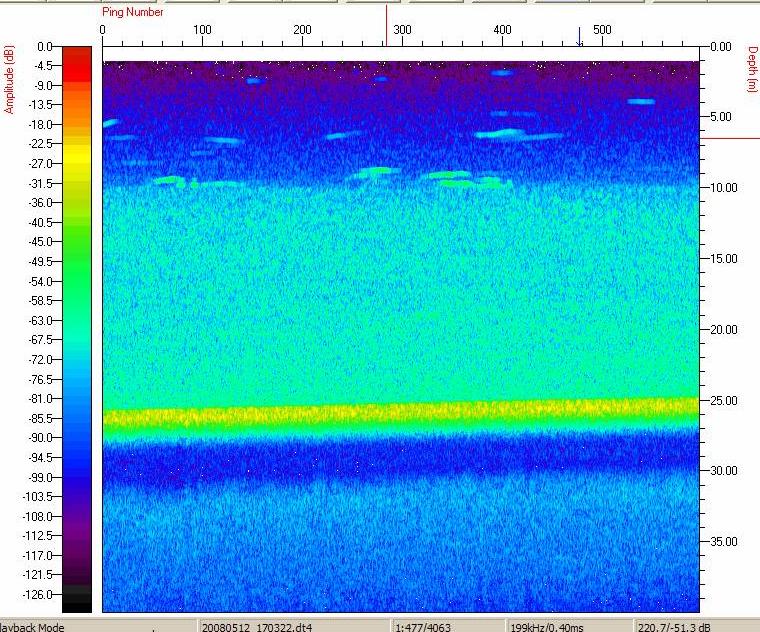Click the Amplitude (dB) axis label
760x632 pixels.
pos(8,78)
